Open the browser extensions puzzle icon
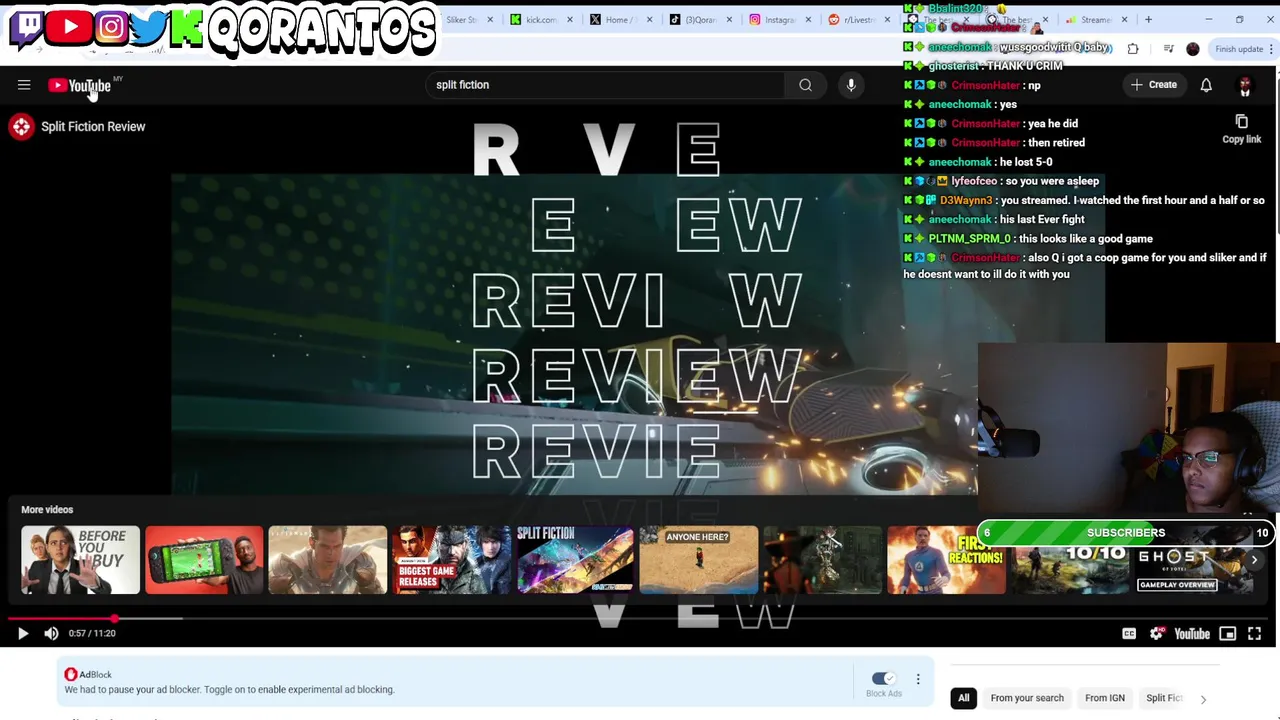Viewport: 1280px width, 720px height. 1133,49
